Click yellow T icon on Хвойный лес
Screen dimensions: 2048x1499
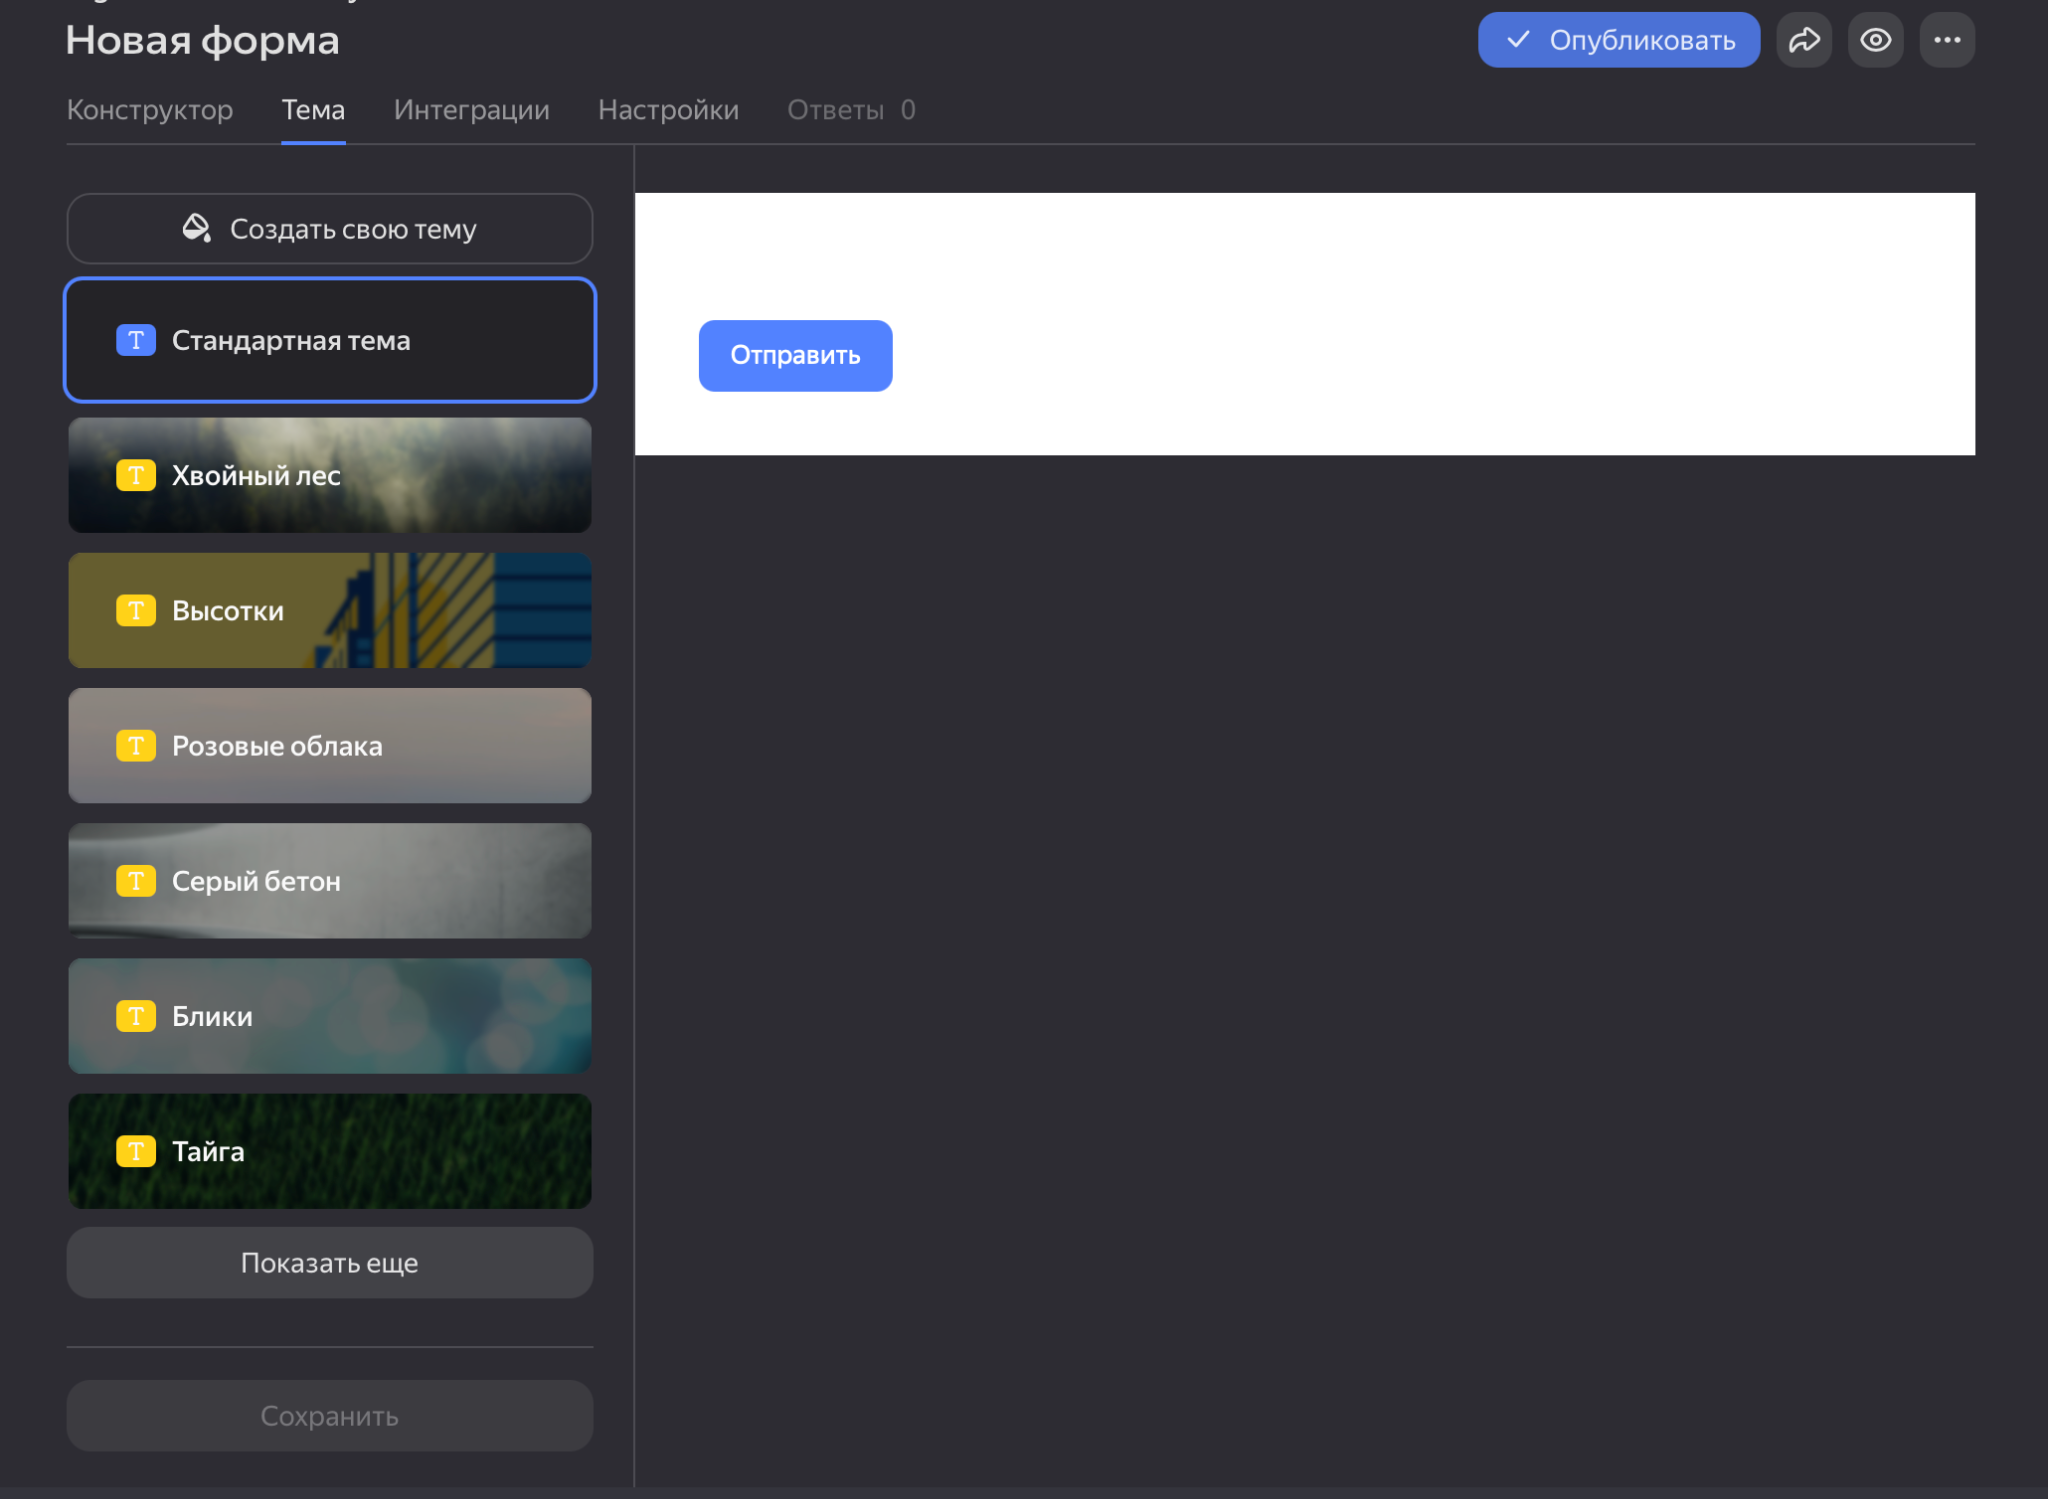click(136, 475)
